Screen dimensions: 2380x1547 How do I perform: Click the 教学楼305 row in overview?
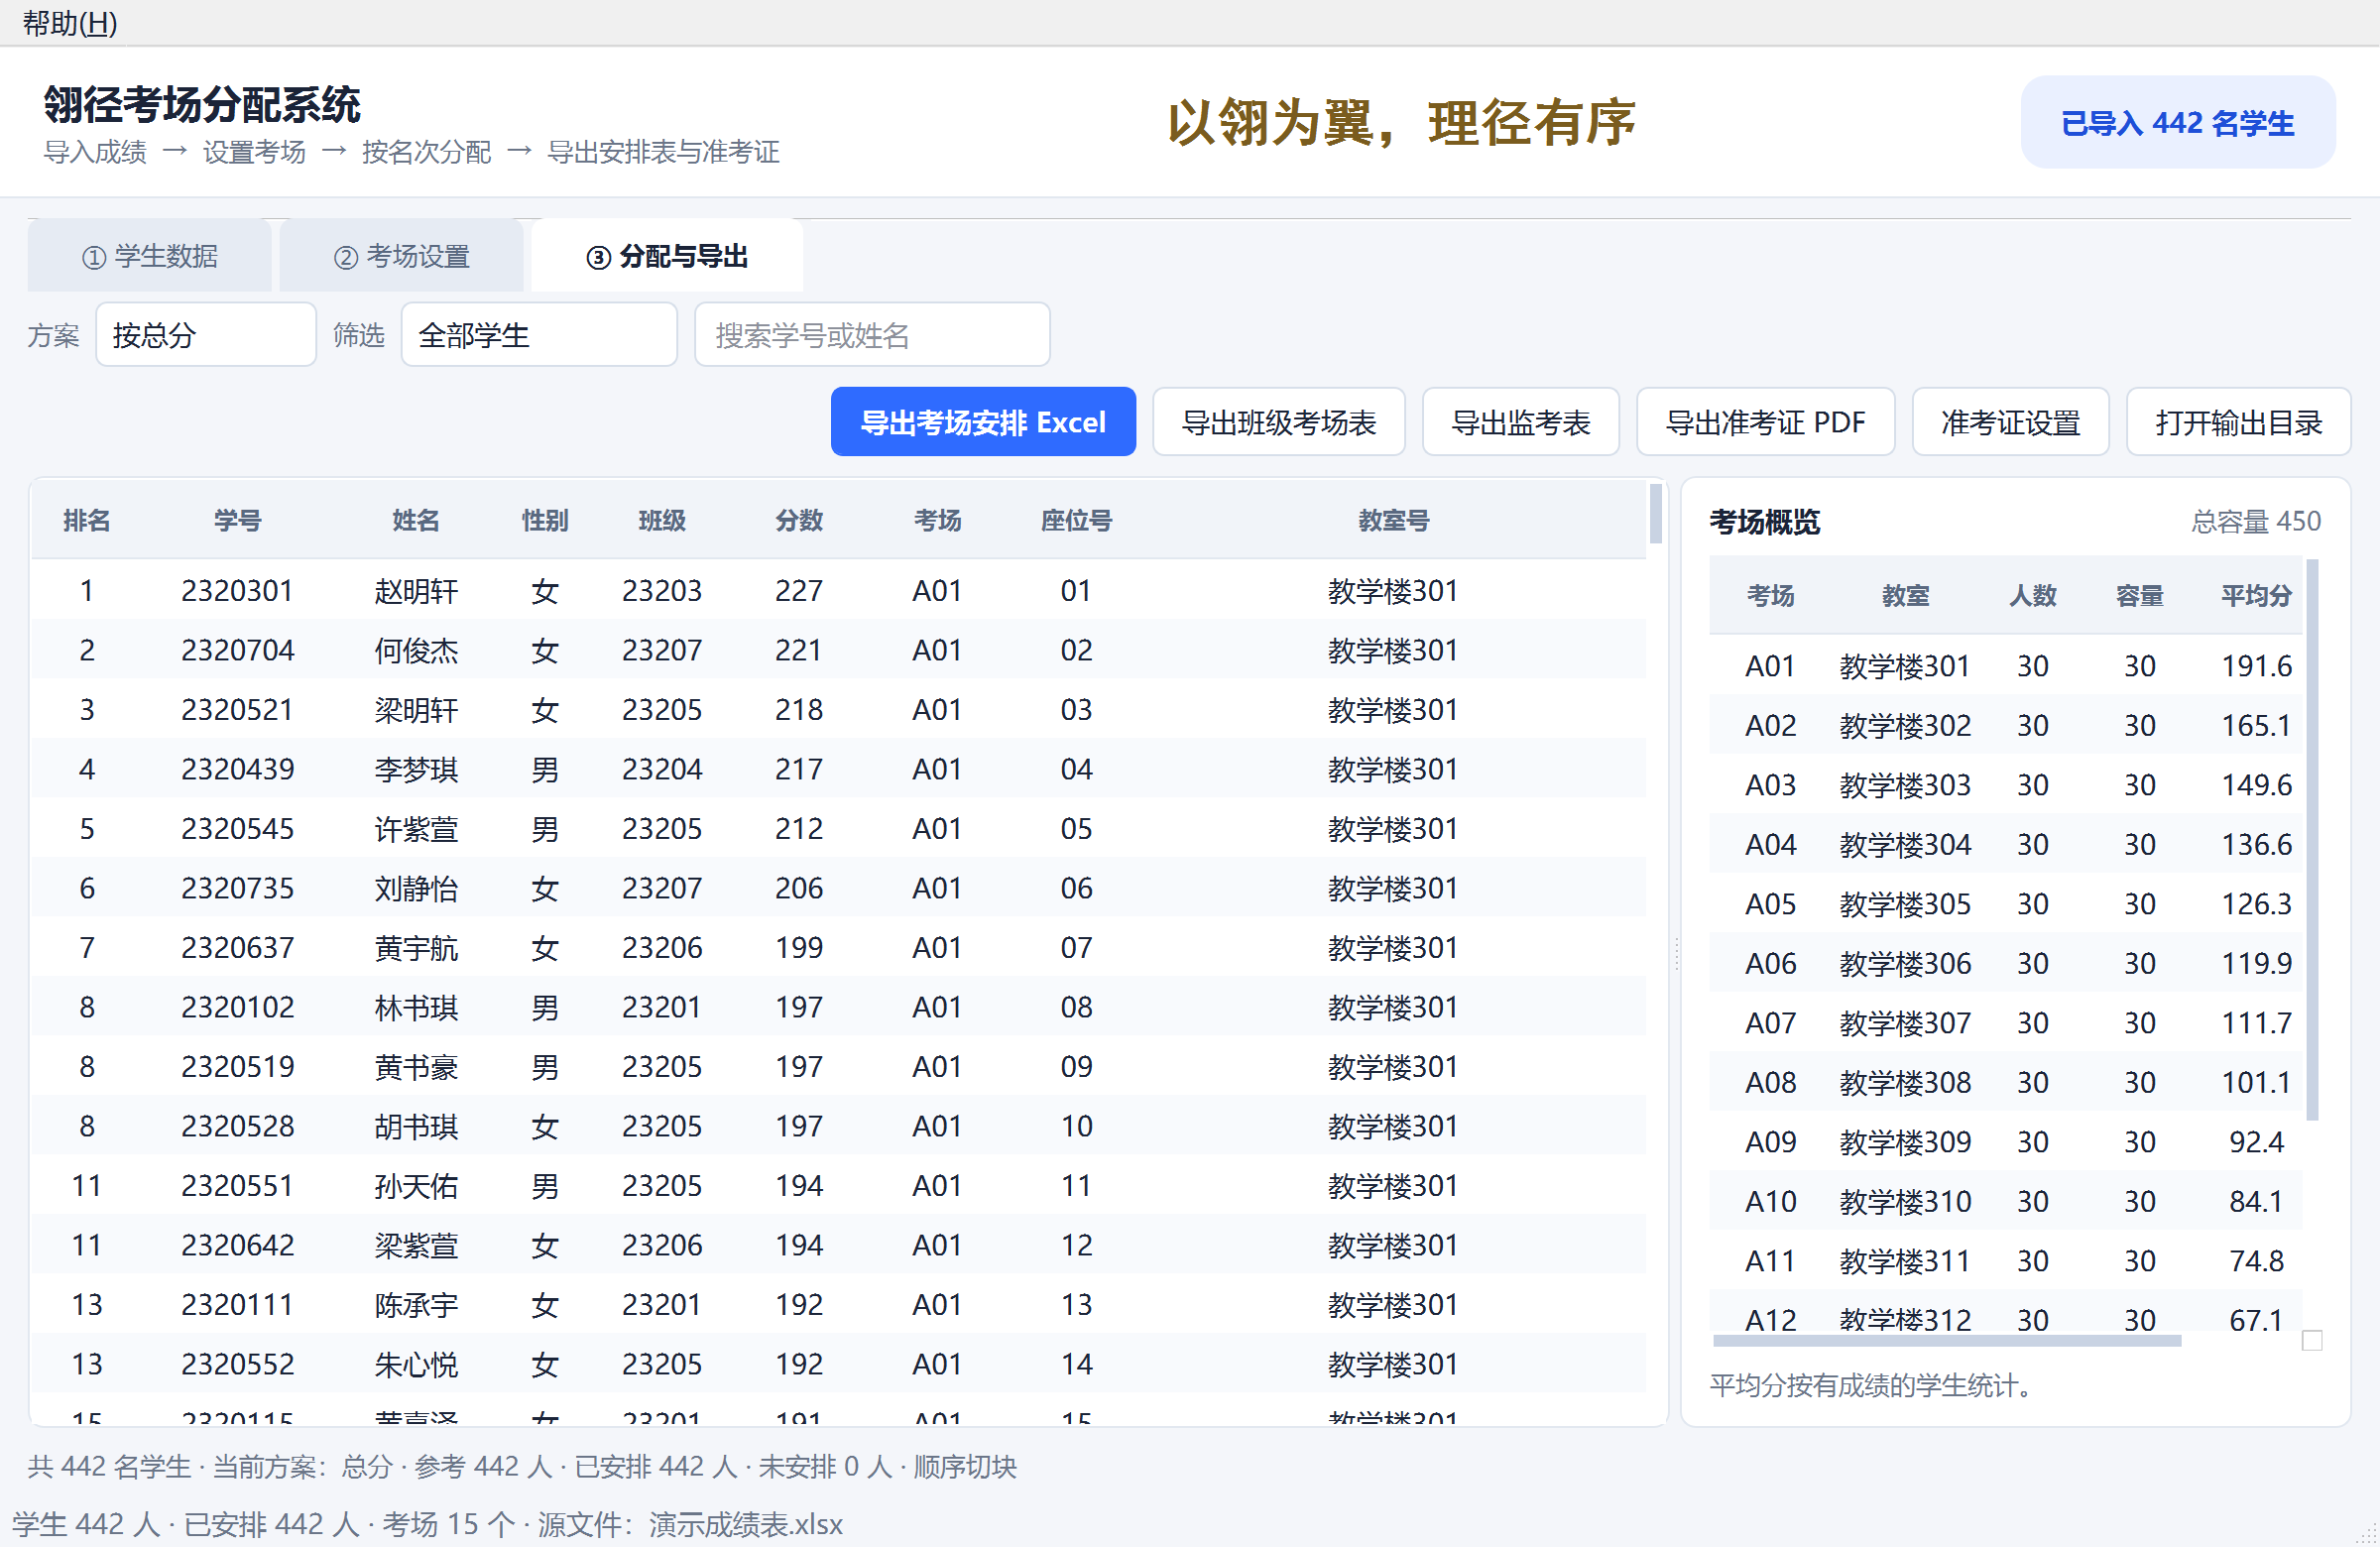click(x=2006, y=904)
